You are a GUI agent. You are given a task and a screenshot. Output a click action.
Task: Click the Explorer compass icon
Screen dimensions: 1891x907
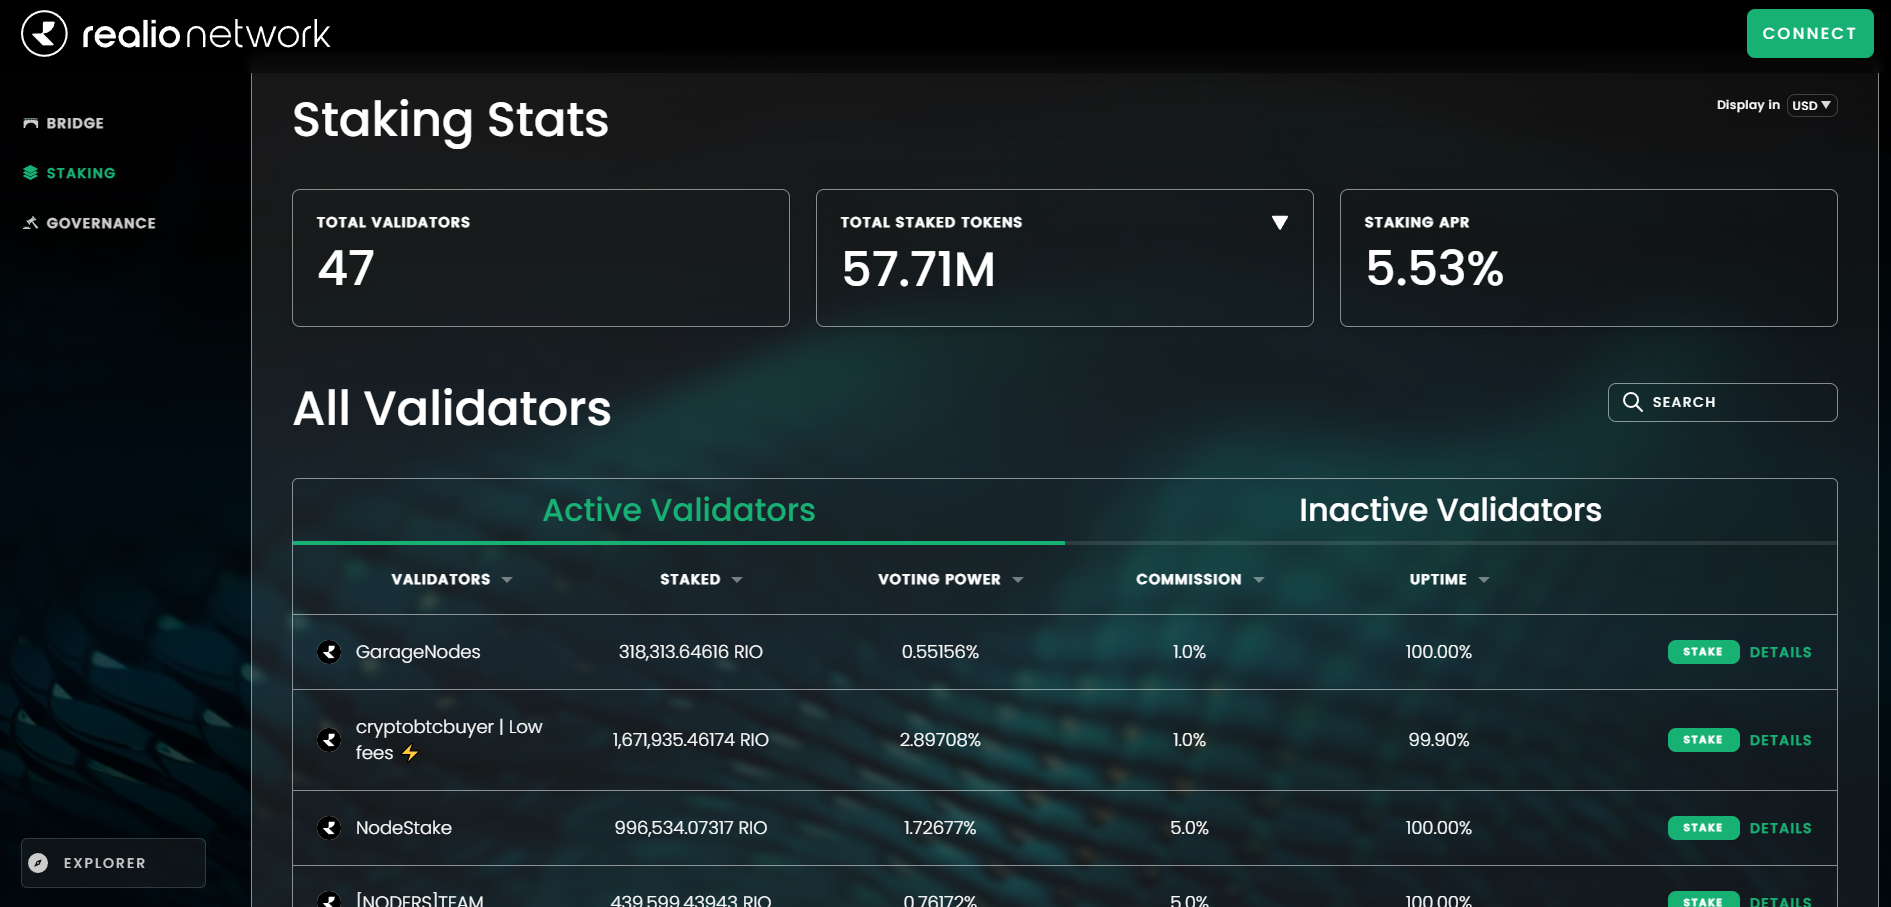pos(39,863)
